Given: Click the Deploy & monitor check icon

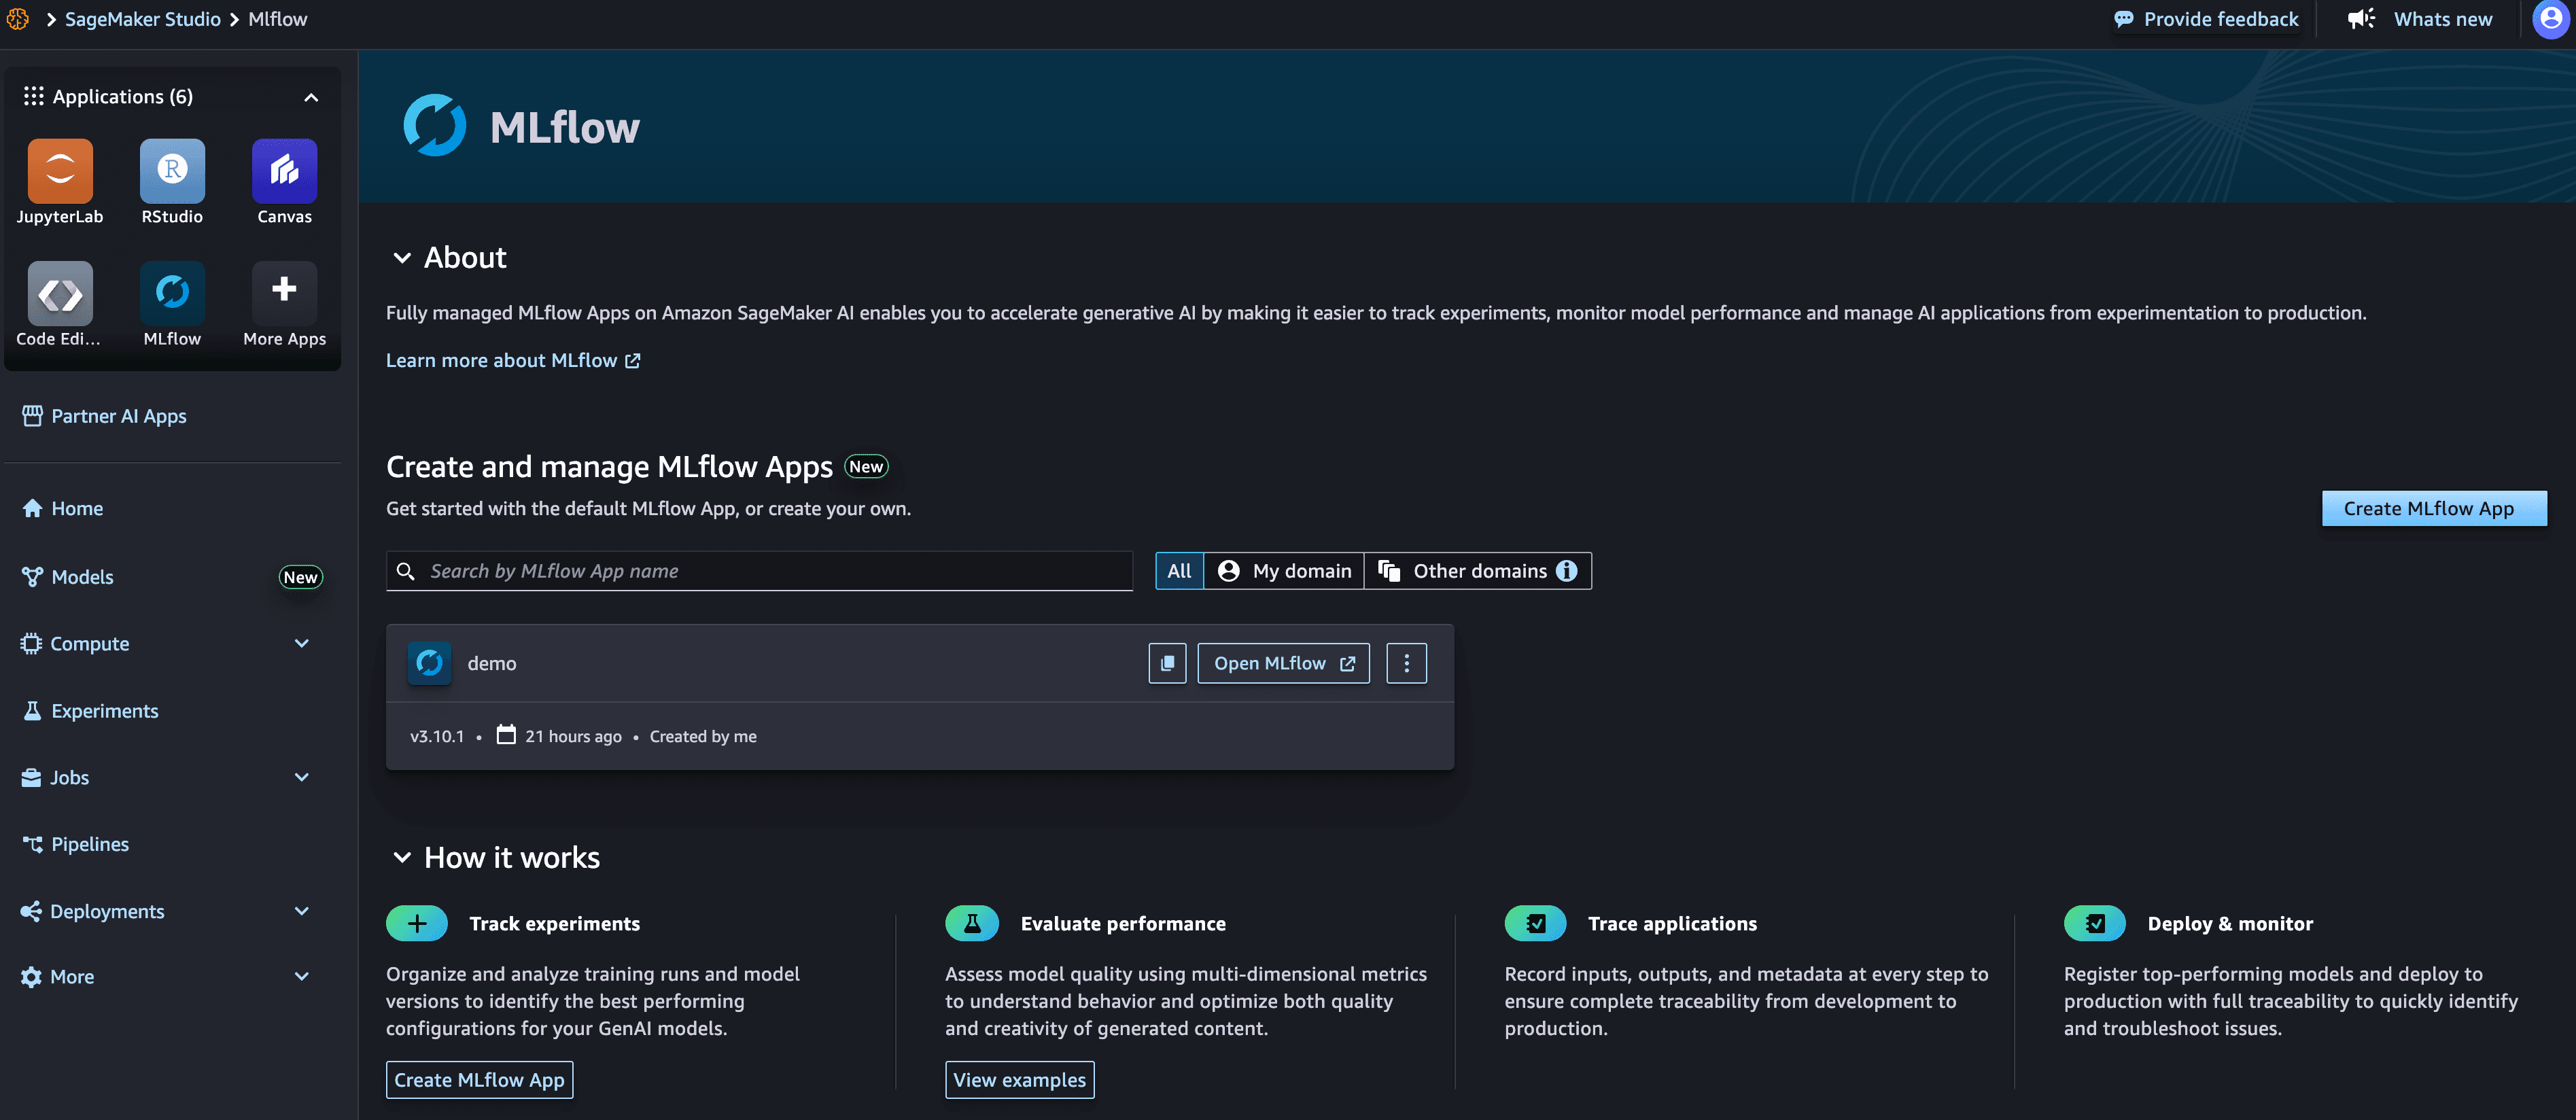Looking at the screenshot, I should [x=2095, y=923].
